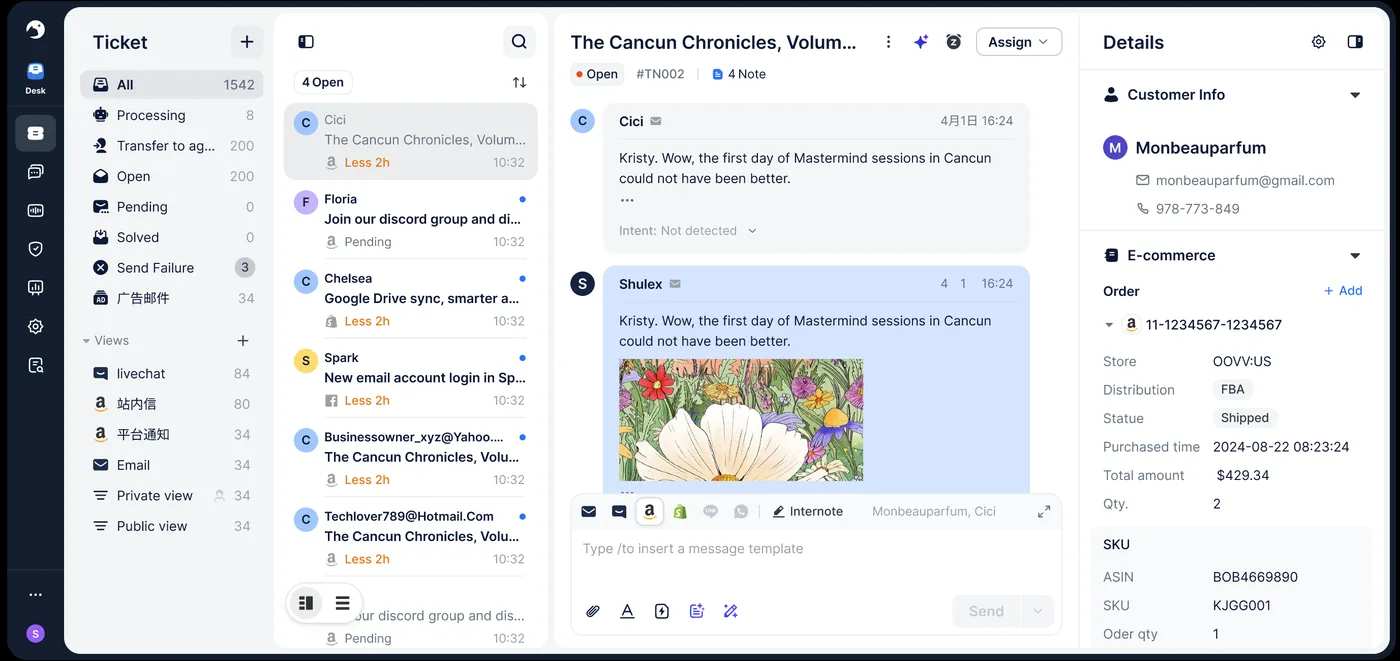Click the message template input field
Viewport: 1400px width, 661px height.
pyautogui.click(x=815, y=549)
